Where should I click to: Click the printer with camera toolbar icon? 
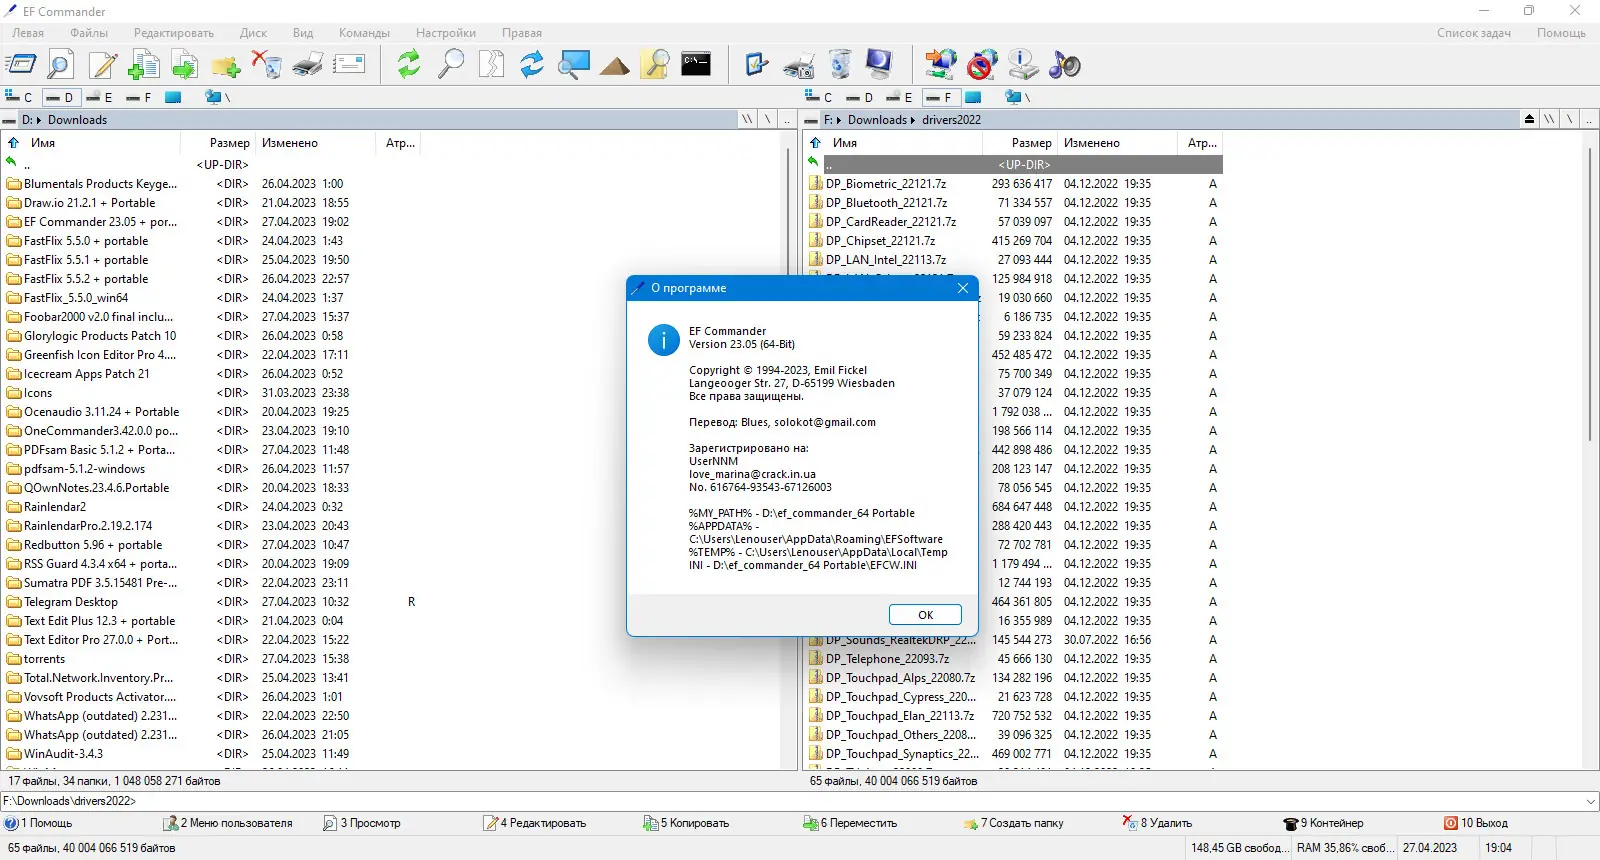(798, 66)
